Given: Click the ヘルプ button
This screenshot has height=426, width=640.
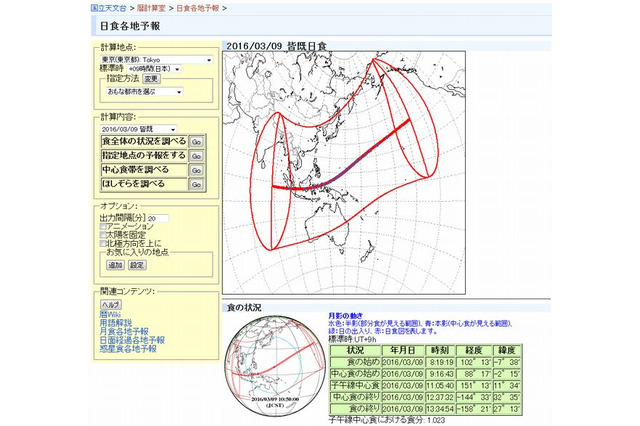Looking at the screenshot, I should (x=111, y=304).
